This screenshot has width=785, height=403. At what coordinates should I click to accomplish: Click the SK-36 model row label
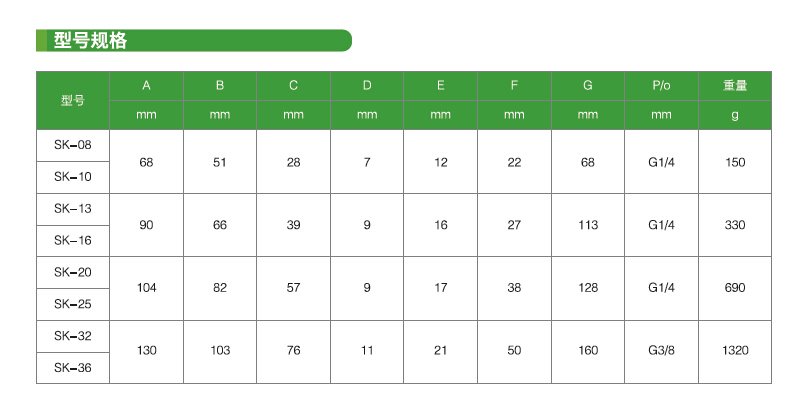coord(73,368)
